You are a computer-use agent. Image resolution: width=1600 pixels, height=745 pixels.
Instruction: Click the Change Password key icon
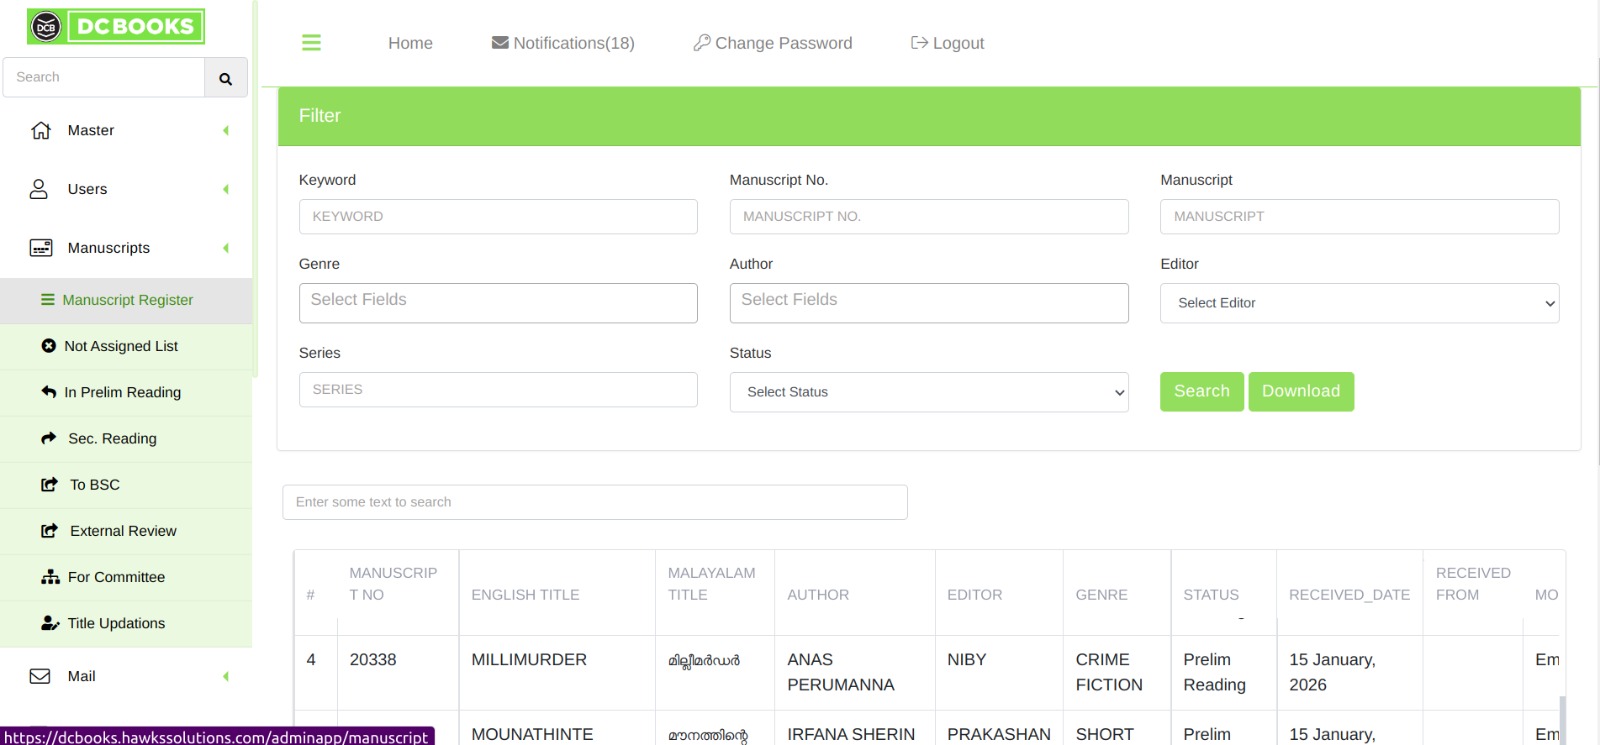click(x=702, y=43)
